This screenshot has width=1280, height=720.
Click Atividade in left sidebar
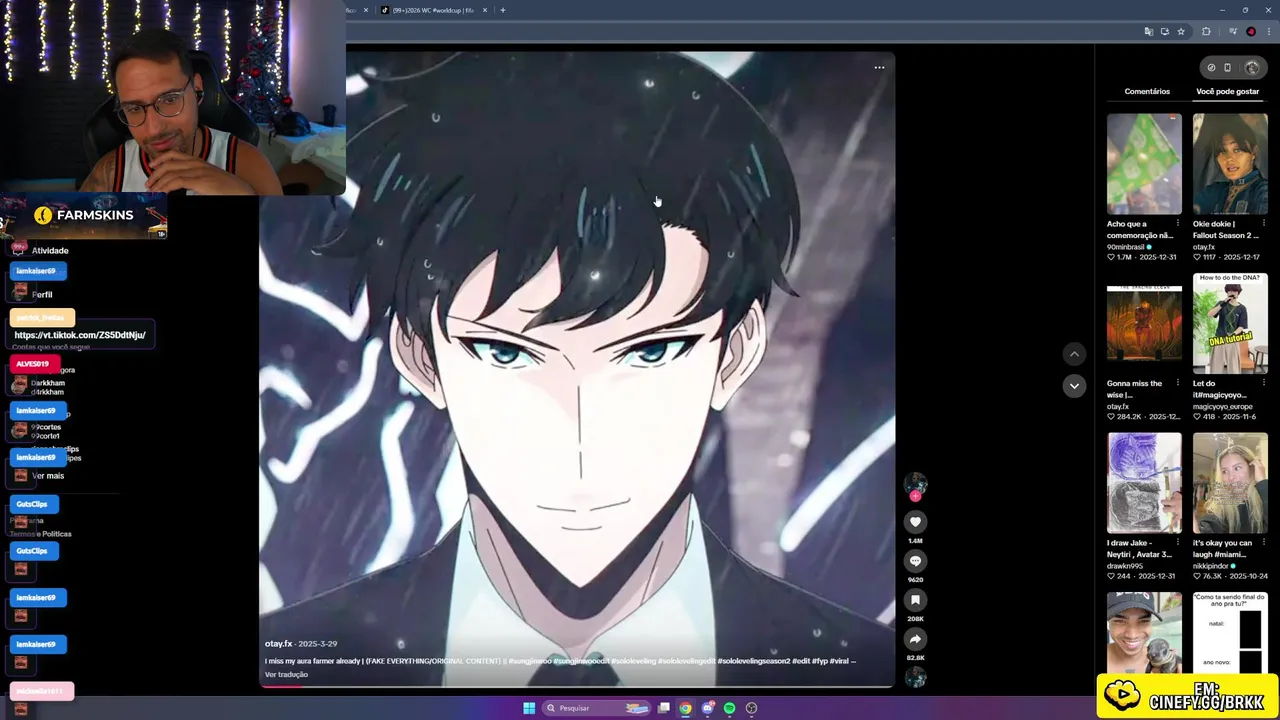tap(50, 251)
